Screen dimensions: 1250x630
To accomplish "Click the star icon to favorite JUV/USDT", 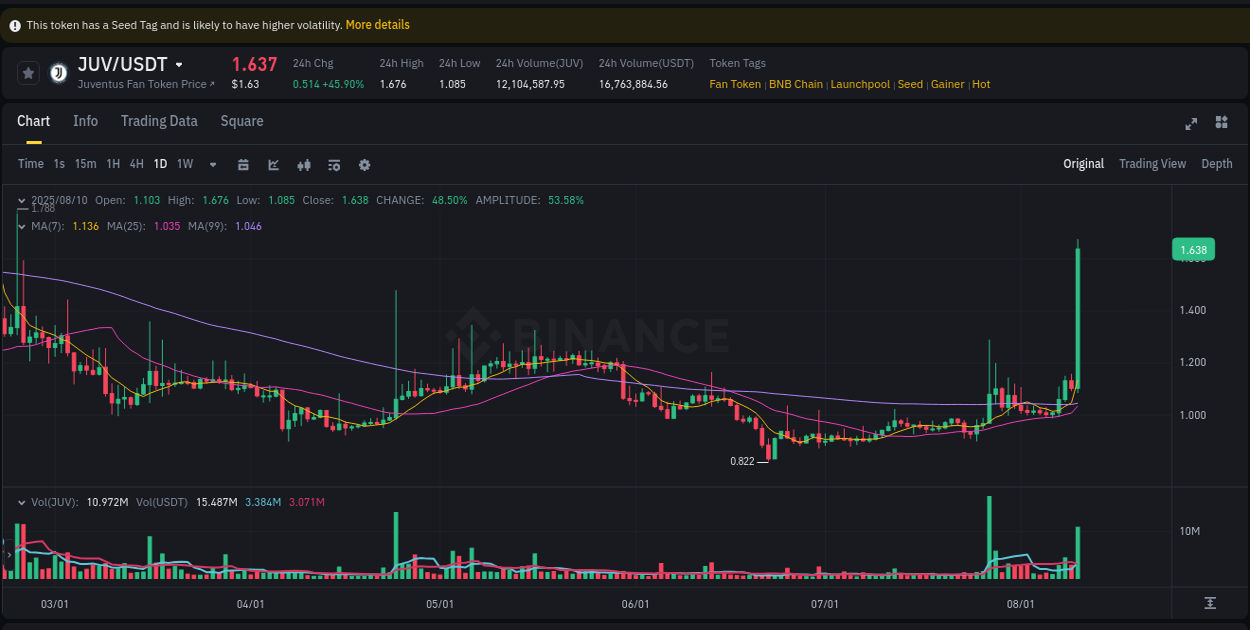I will point(28,72).
